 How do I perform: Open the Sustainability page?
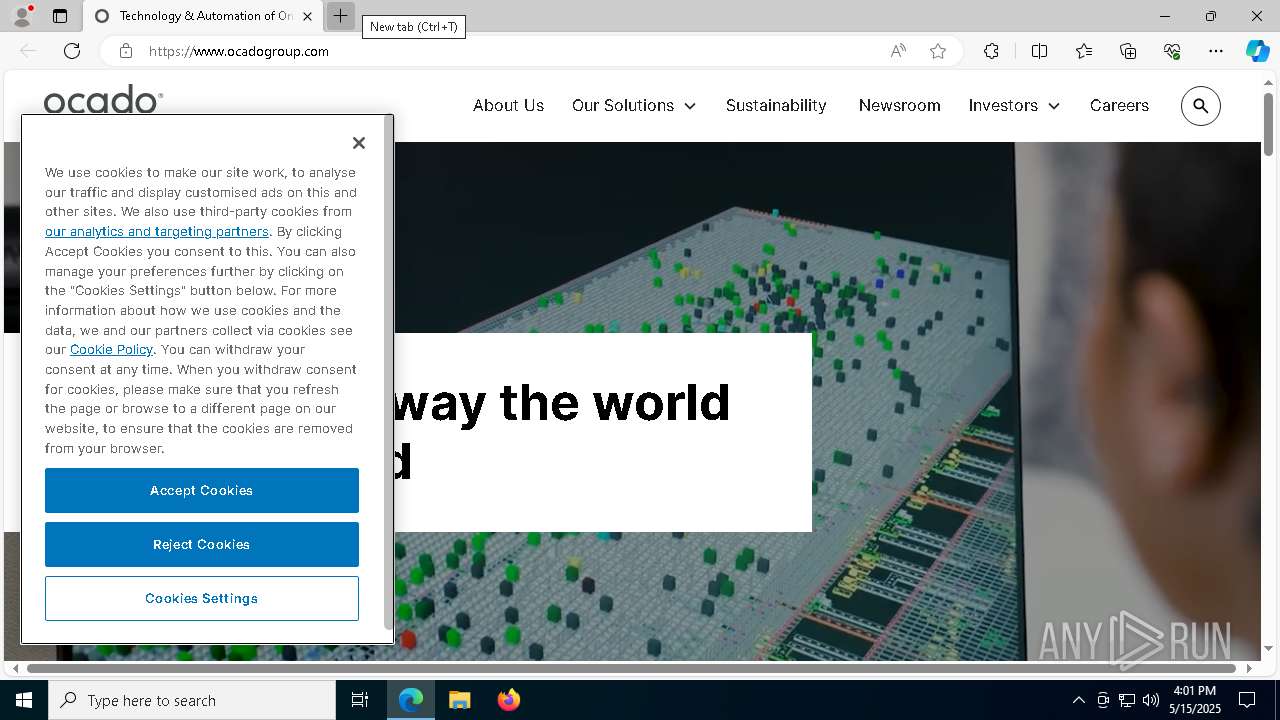tap(776, 105)
